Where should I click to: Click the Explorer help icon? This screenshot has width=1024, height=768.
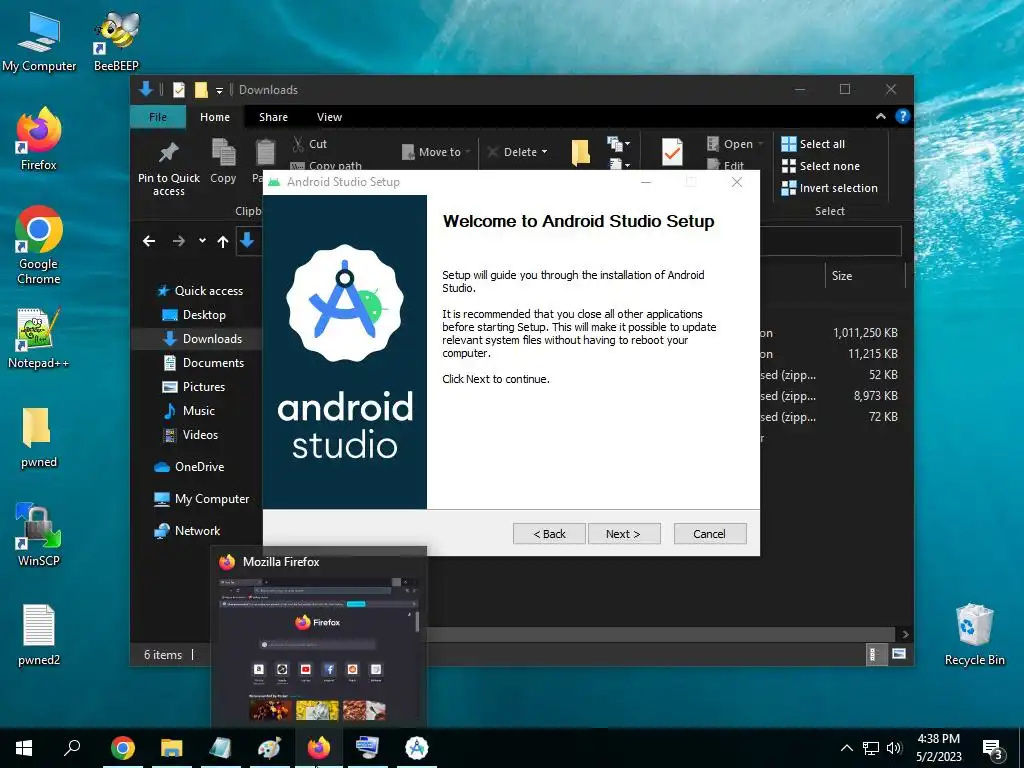[903, 116]
